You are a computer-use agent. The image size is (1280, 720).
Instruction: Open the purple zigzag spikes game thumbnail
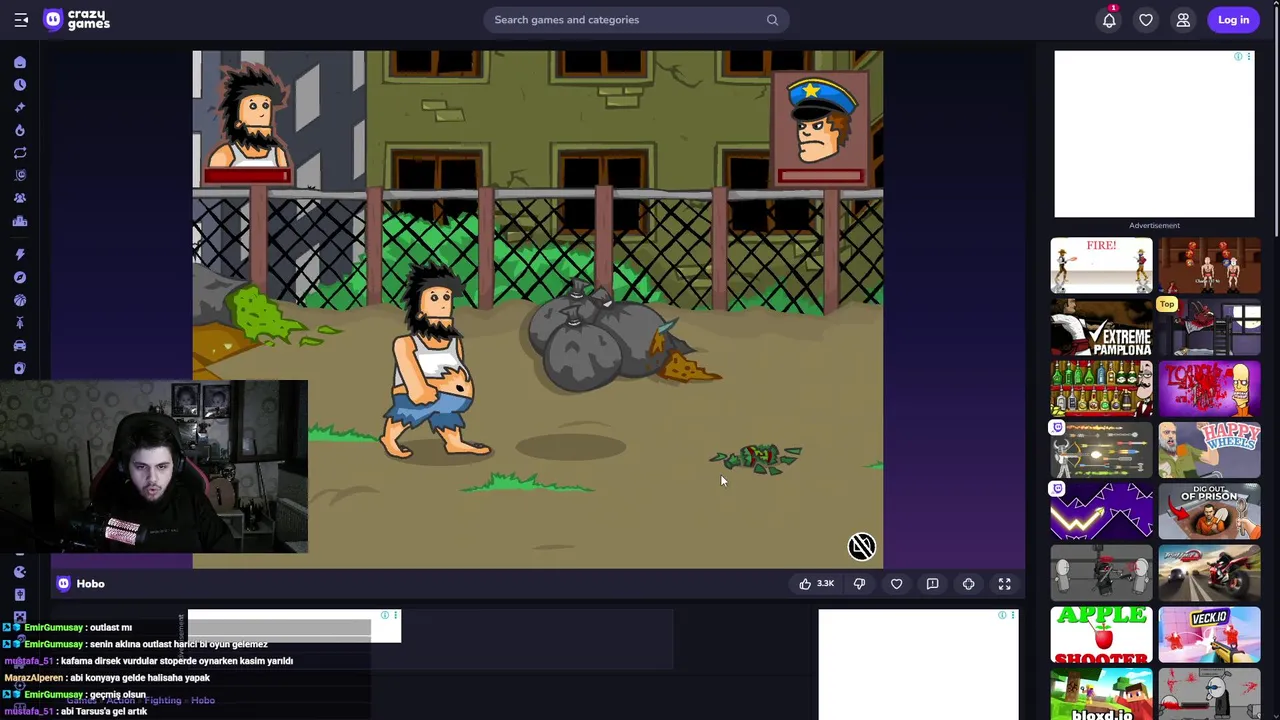click(x=1101, y=512)
